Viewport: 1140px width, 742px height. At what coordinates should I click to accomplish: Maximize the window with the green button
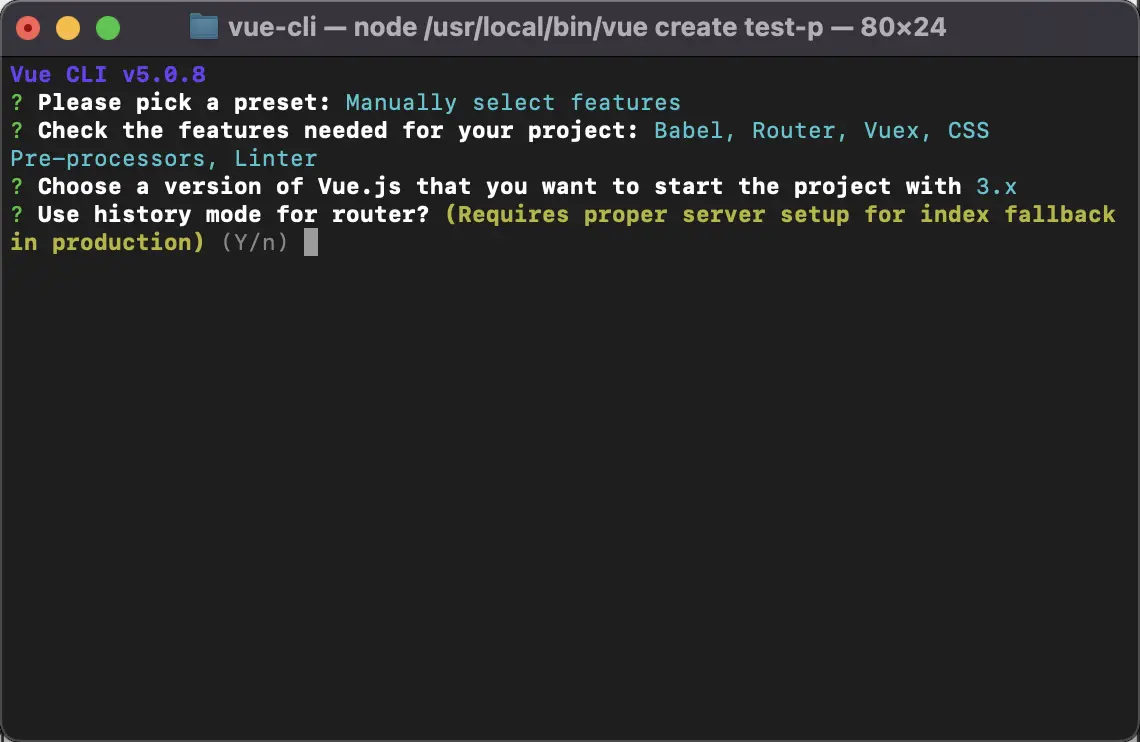[108, 28]
